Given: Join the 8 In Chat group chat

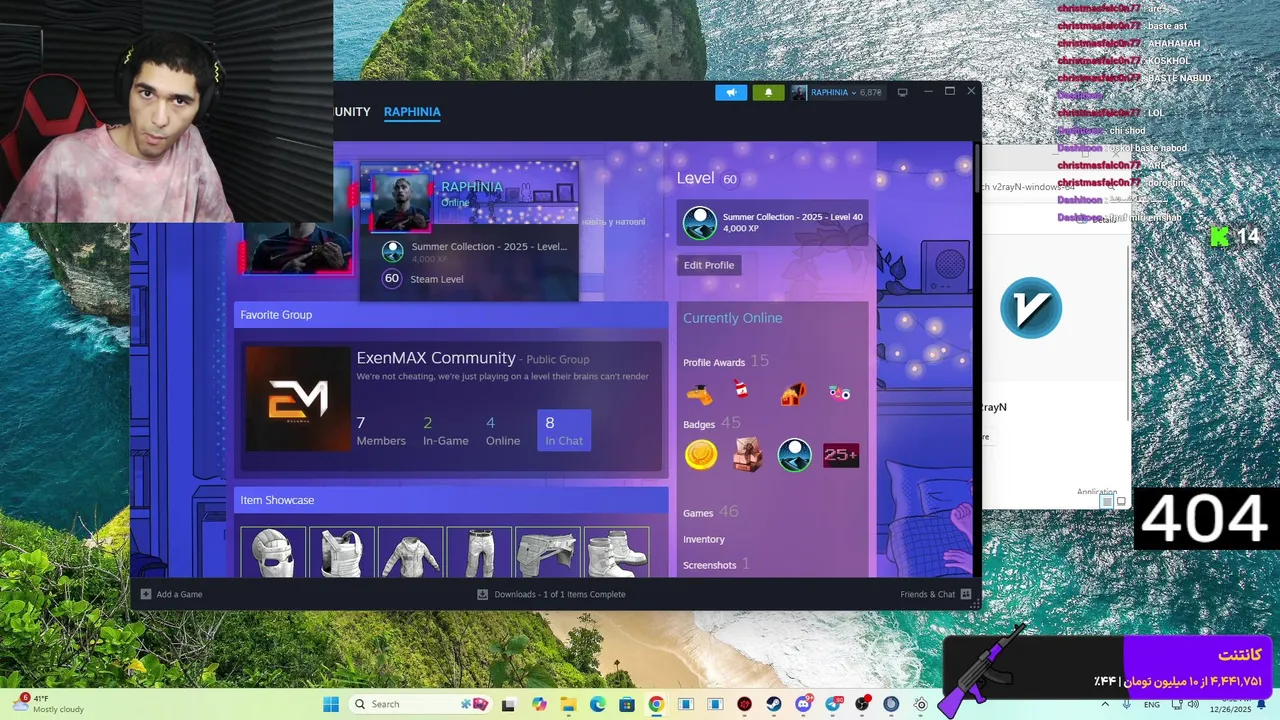Looking at the screenshot, I should coord(564,430).
